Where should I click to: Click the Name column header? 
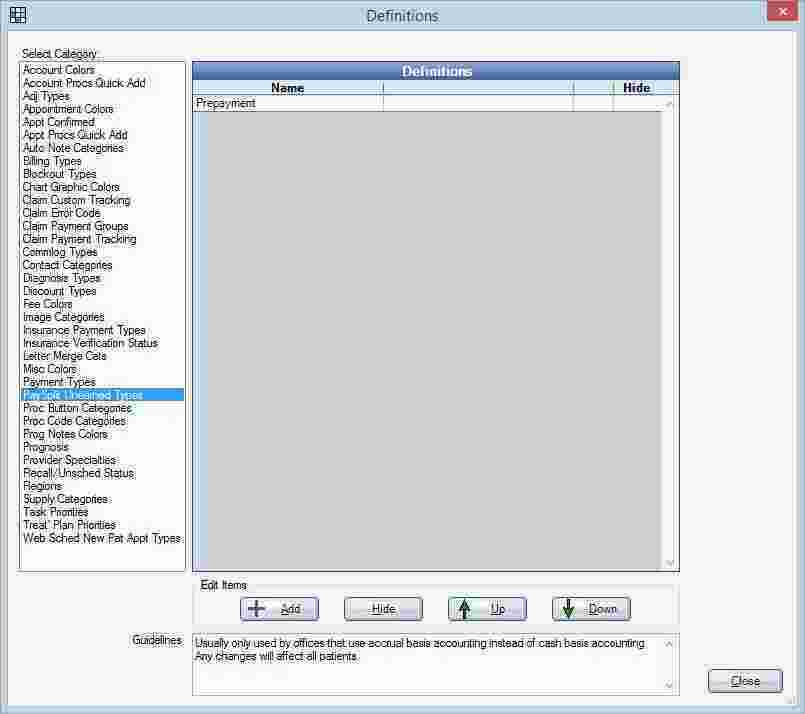(x=287, y=88)
